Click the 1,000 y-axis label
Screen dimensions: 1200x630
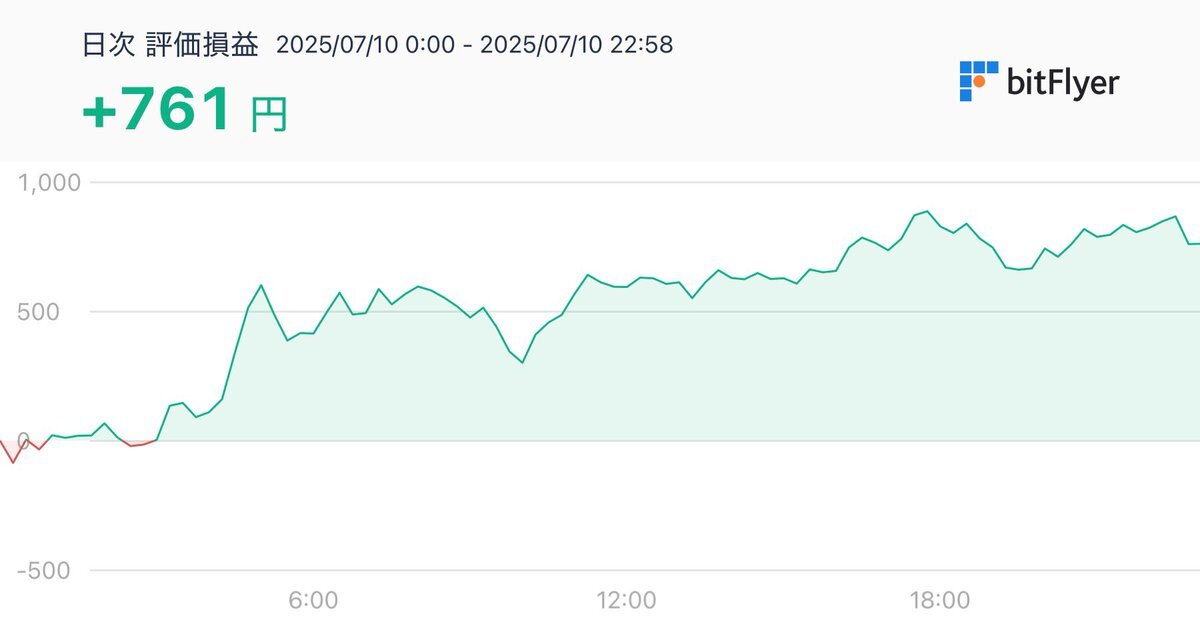(49, 183)
